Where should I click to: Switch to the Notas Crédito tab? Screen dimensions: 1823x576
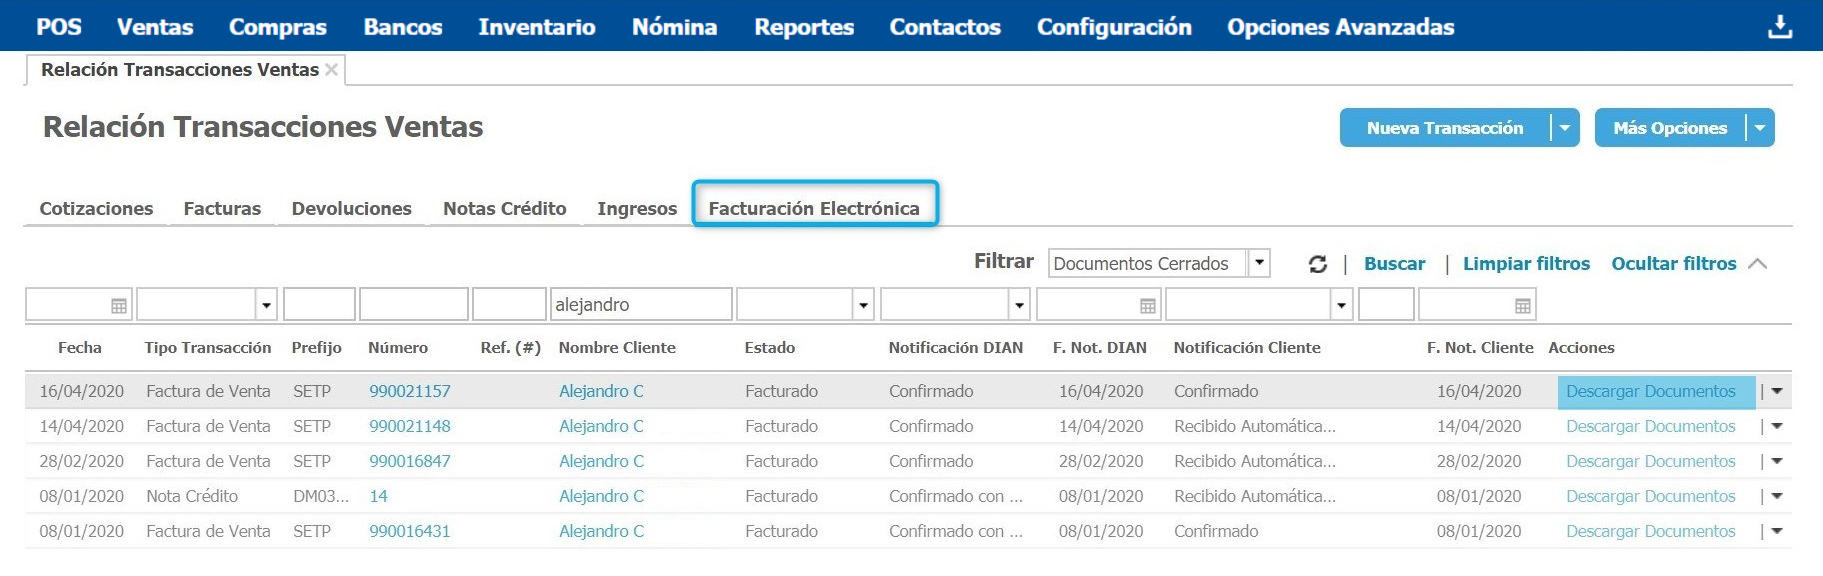click(504, 208)
